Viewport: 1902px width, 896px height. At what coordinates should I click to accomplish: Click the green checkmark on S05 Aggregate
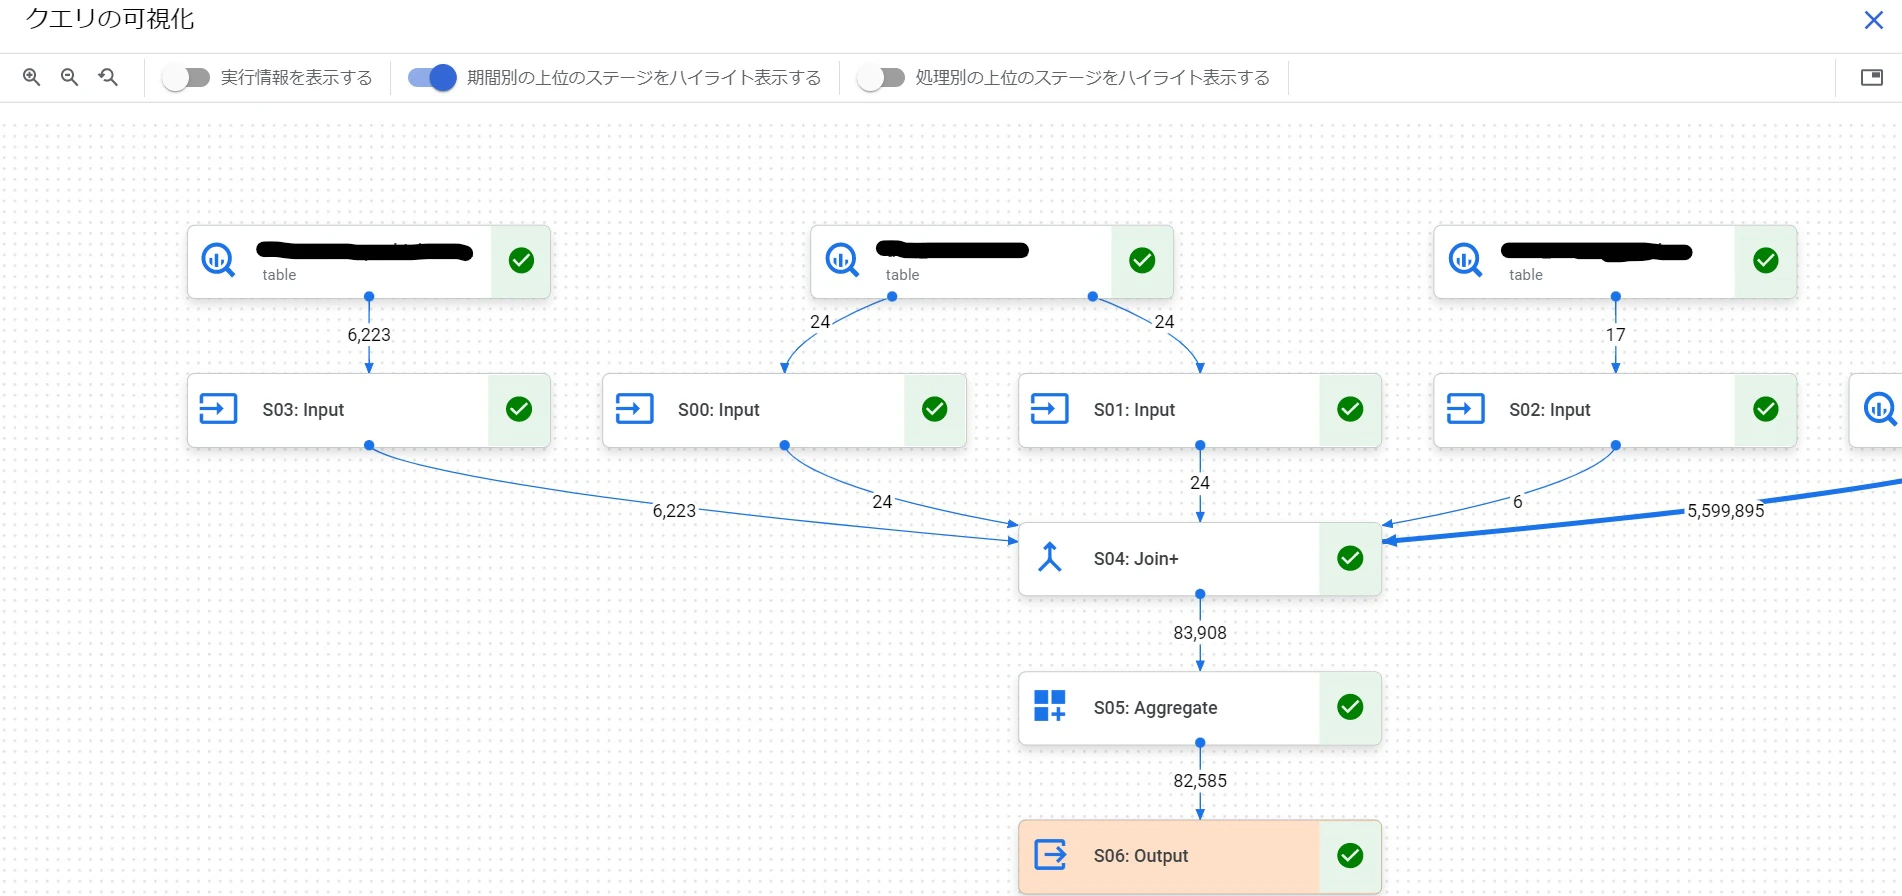pos(1350,707)
